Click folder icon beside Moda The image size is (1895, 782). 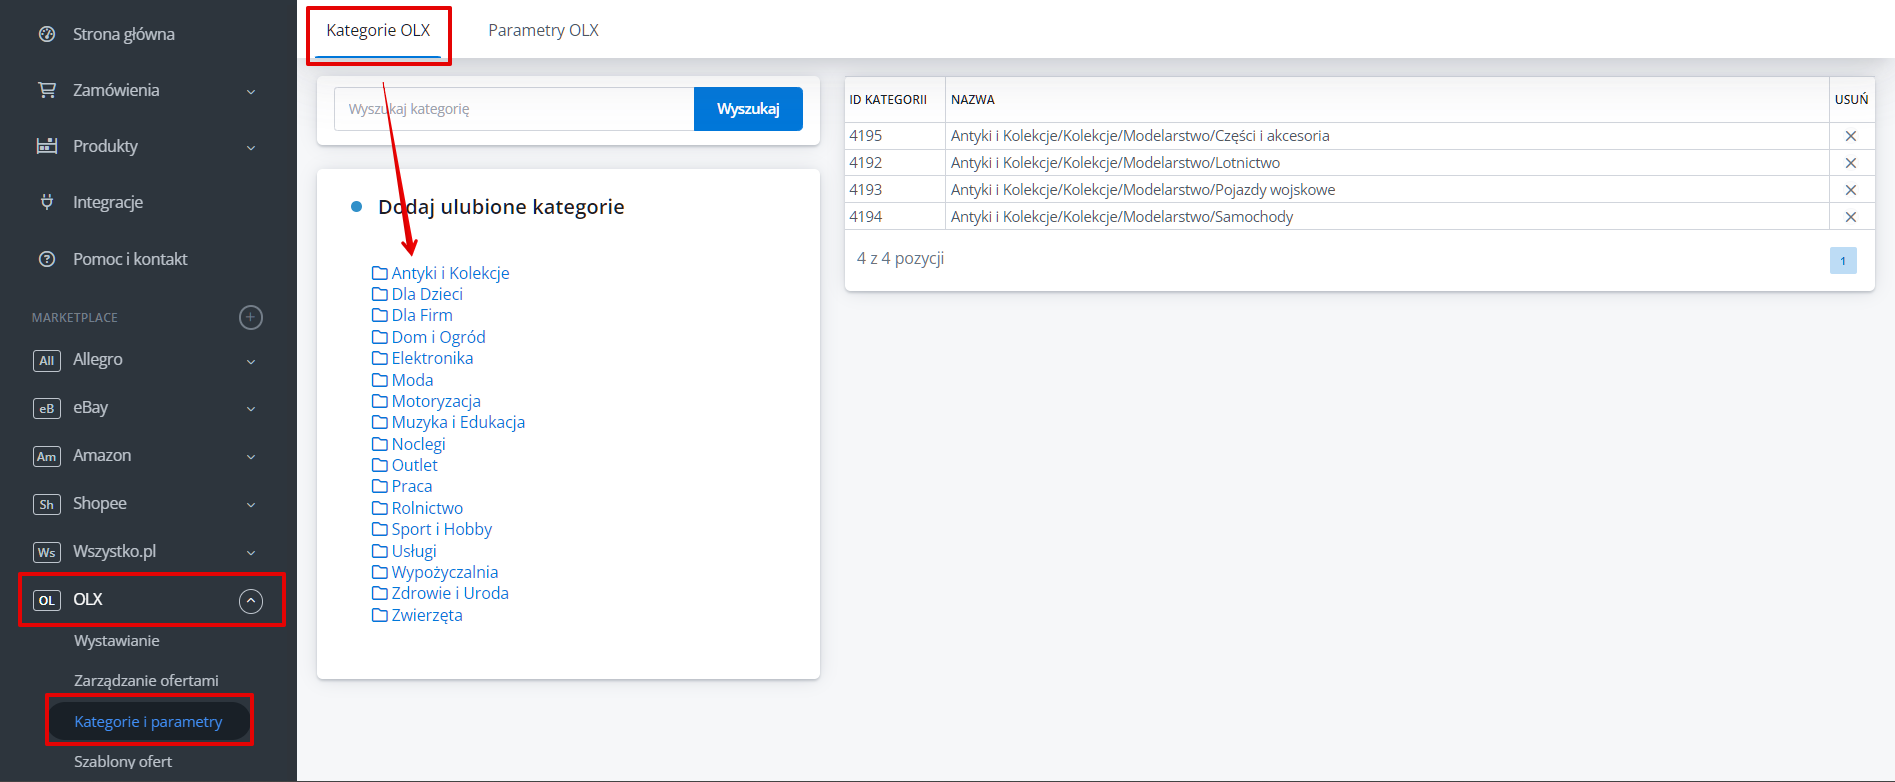380,380
